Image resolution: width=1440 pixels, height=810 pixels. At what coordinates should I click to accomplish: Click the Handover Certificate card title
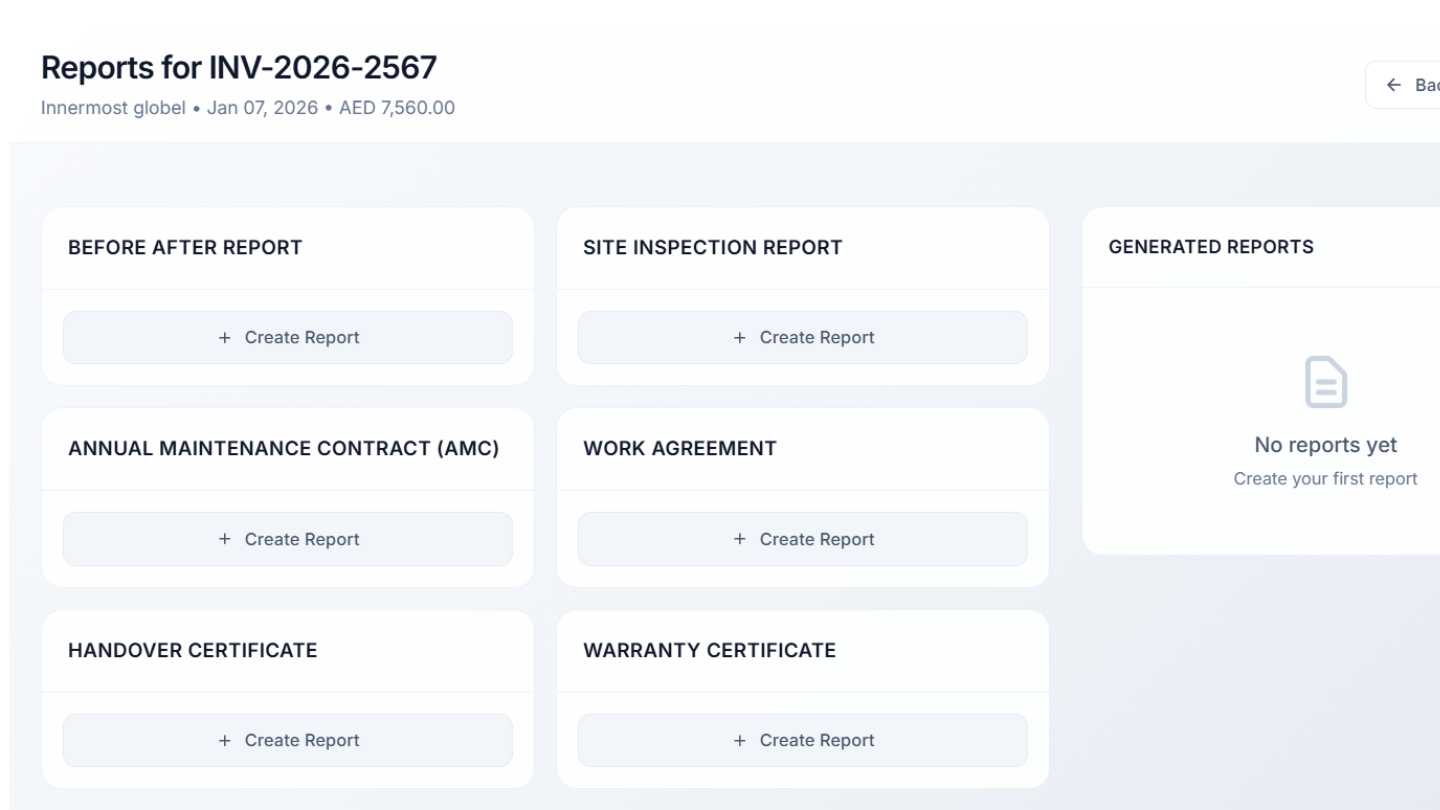click(192, 650)
